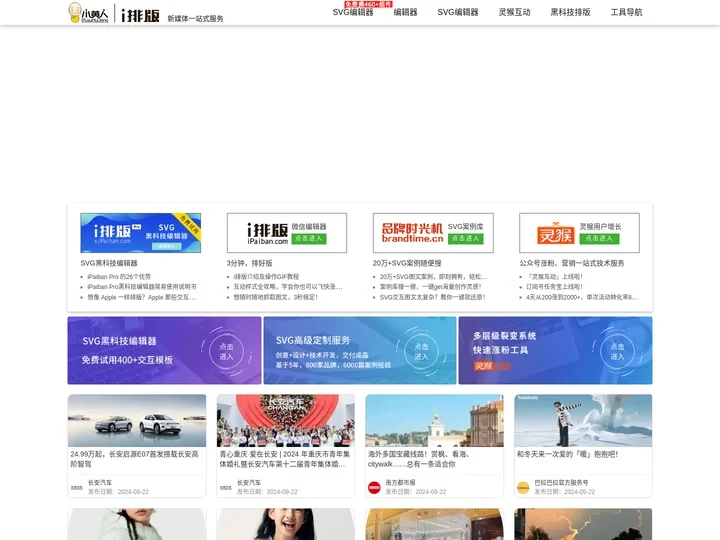Screen dimensions: 720x540
Task: Open link 想像 Apple 一样排版？
Action: (x=141, y=297)
